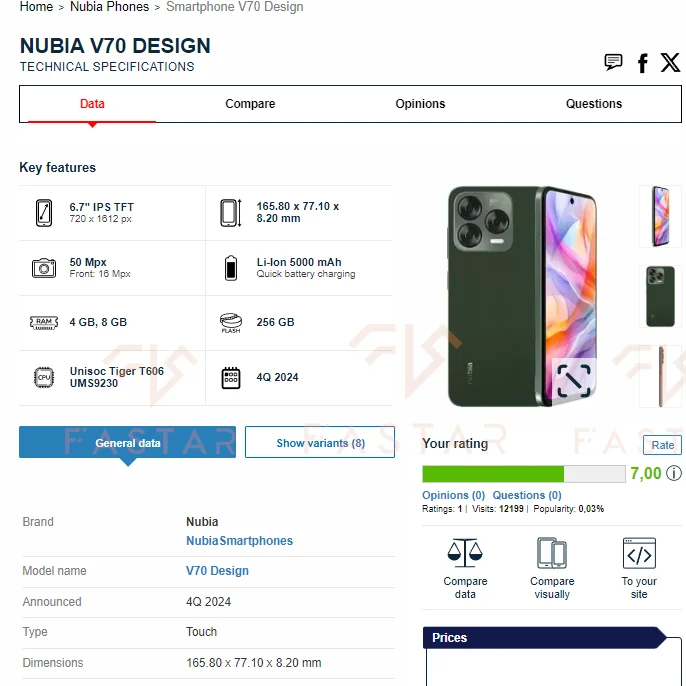Image resolution: width=686 pixels, height=686 pixels.
Task: Open fullscreen view of the phone image
Action: pos(574,381)
